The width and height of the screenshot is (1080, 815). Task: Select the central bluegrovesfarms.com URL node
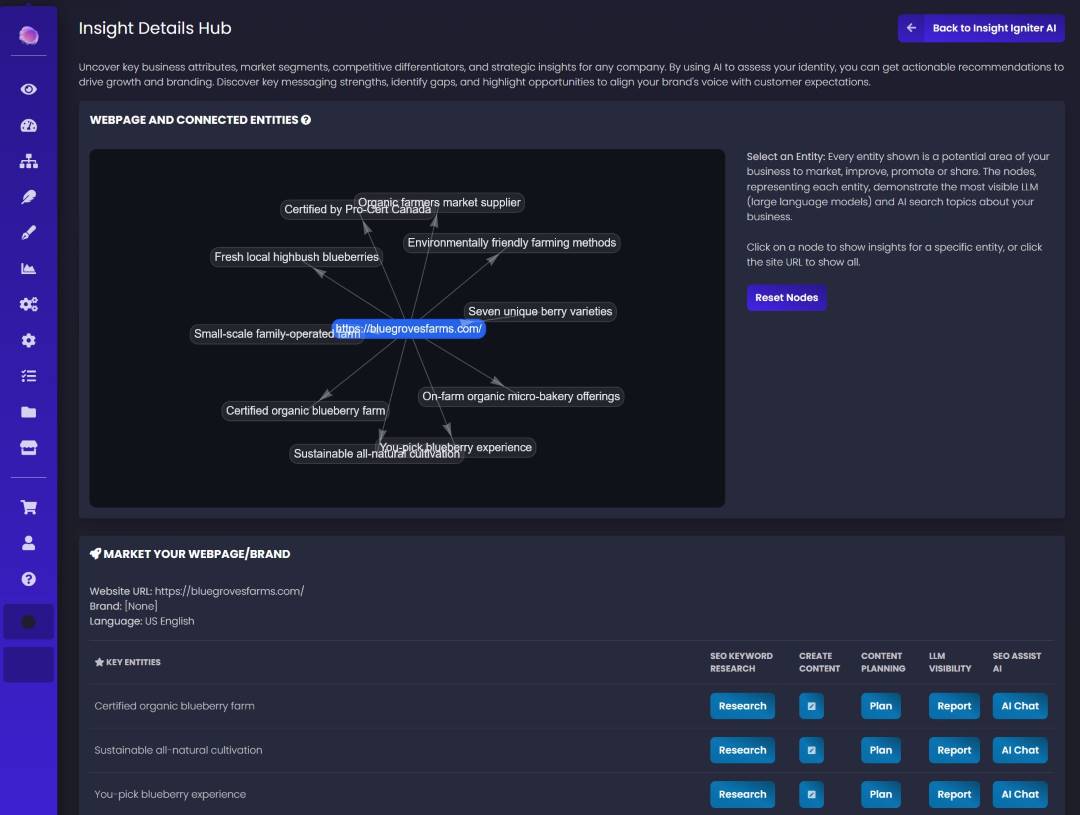pos(409,329)
